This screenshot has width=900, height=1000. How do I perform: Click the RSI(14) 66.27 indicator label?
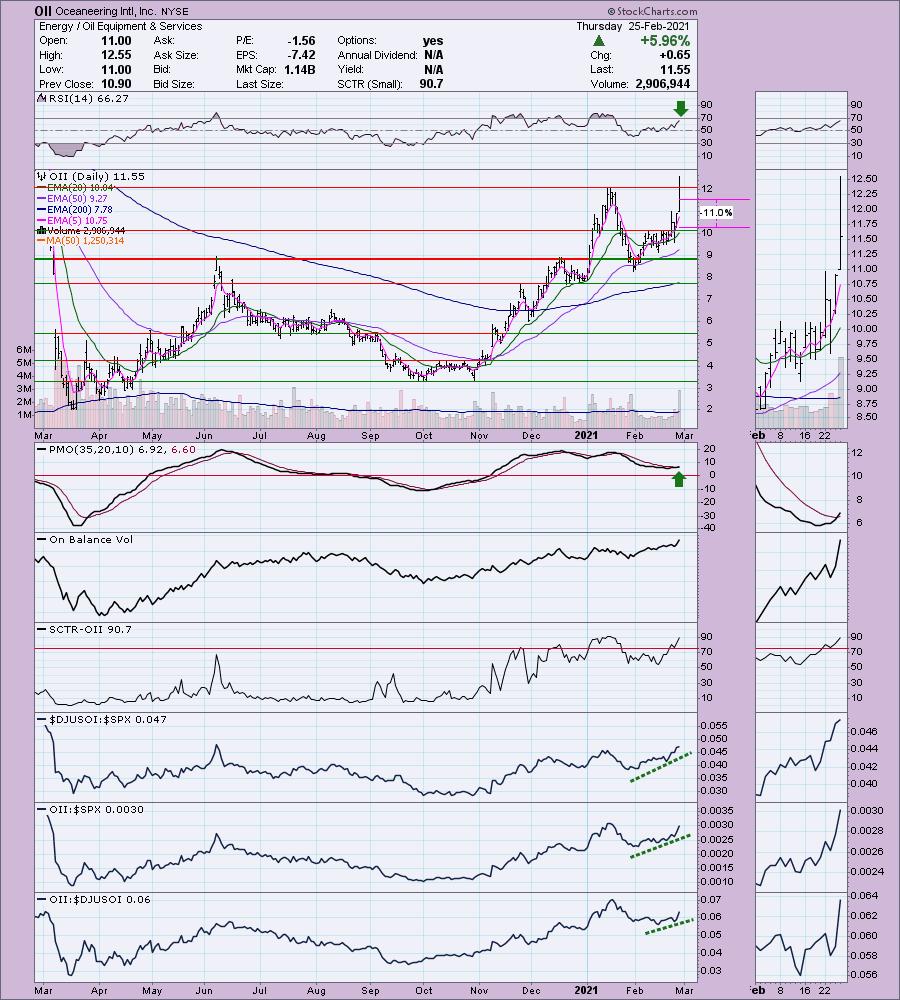point(88,98)
